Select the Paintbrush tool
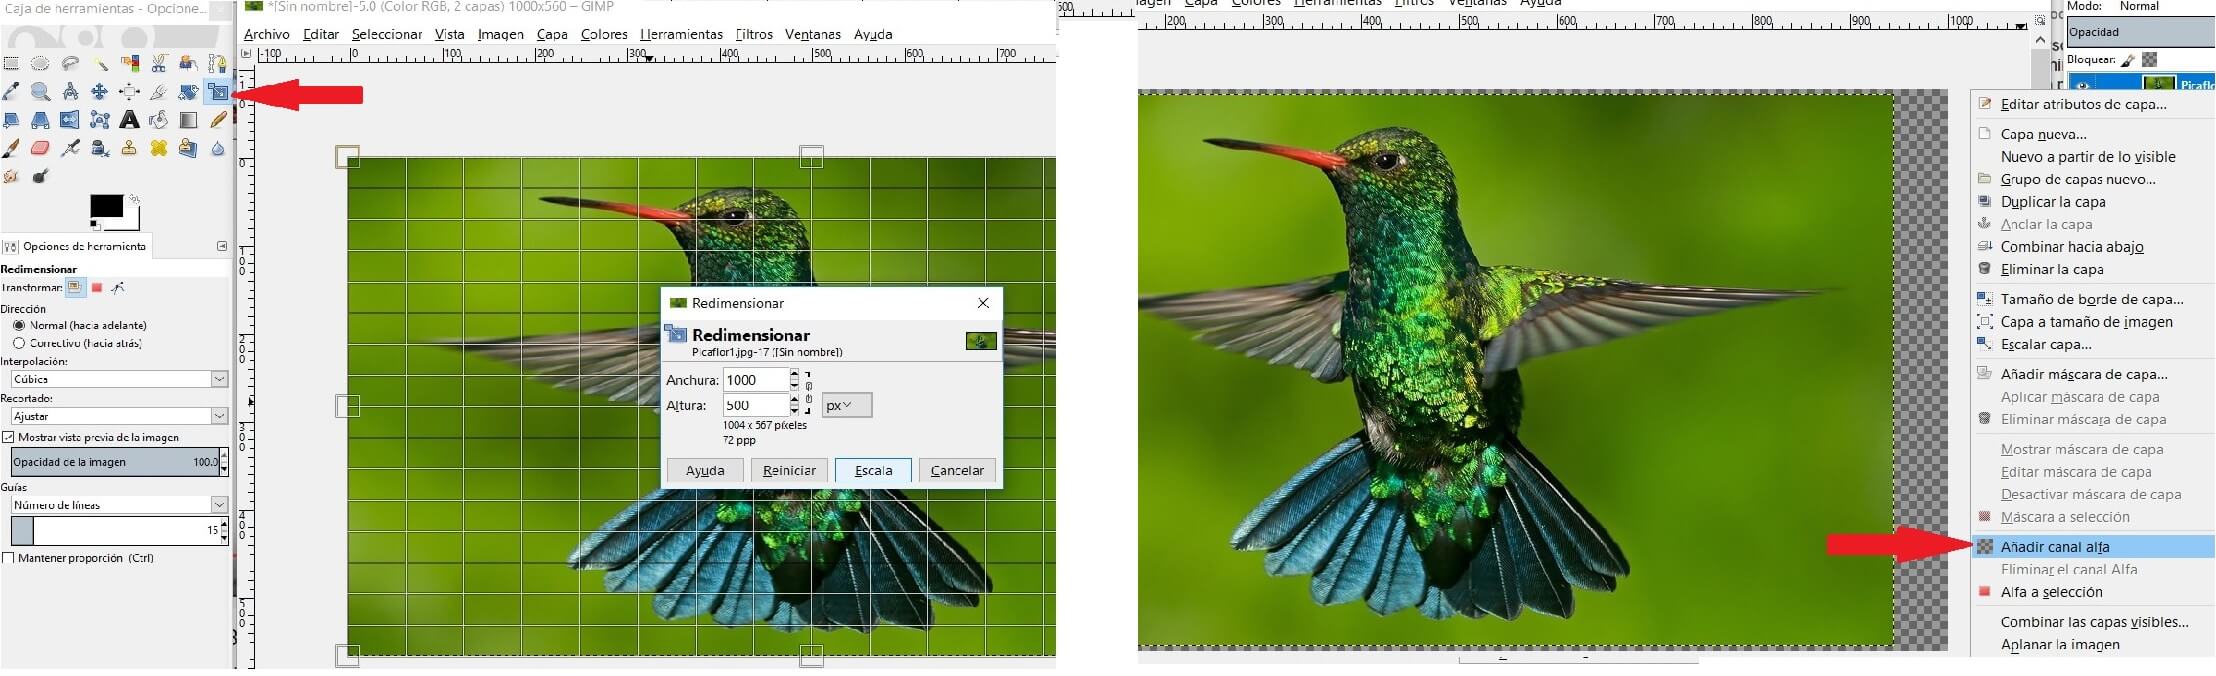The image size is (2216, 676). [x=11, y=148]
